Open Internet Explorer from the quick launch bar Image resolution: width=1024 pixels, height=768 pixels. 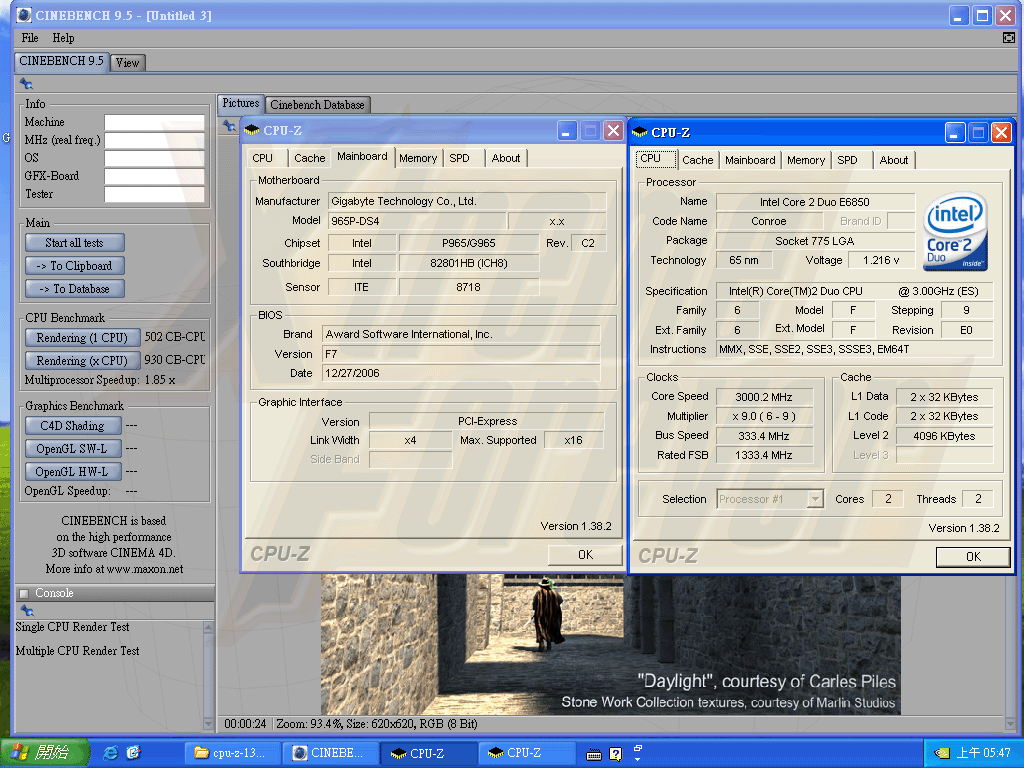(111, 752)
